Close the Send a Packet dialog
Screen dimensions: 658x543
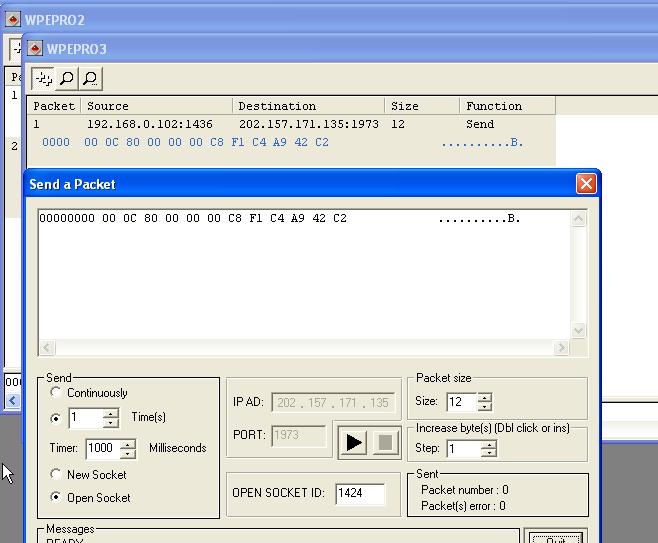click(586, 184)
